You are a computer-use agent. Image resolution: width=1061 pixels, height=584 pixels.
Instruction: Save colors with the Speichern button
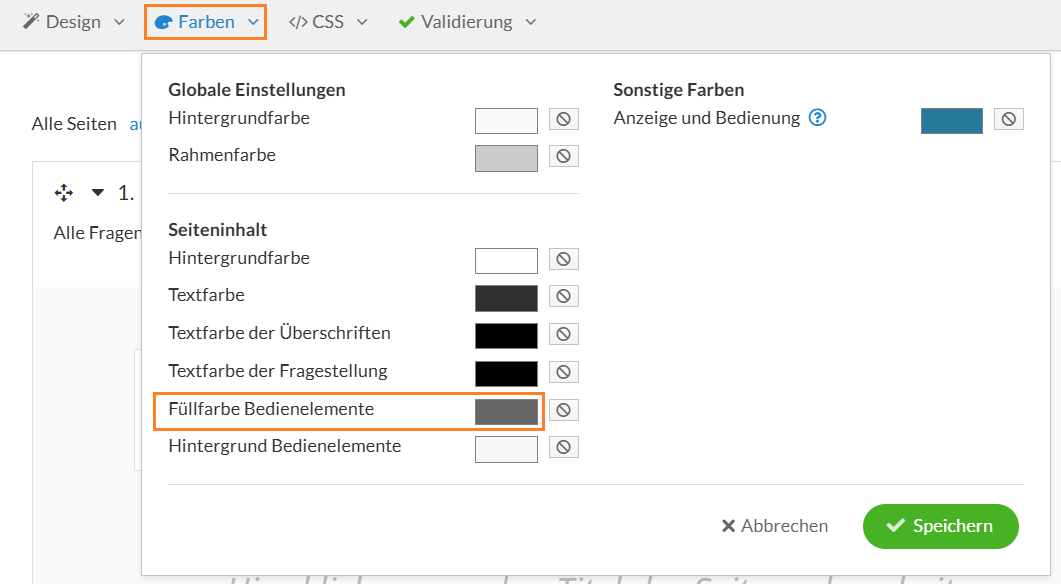pyautogui.click(x=940, y=526)
